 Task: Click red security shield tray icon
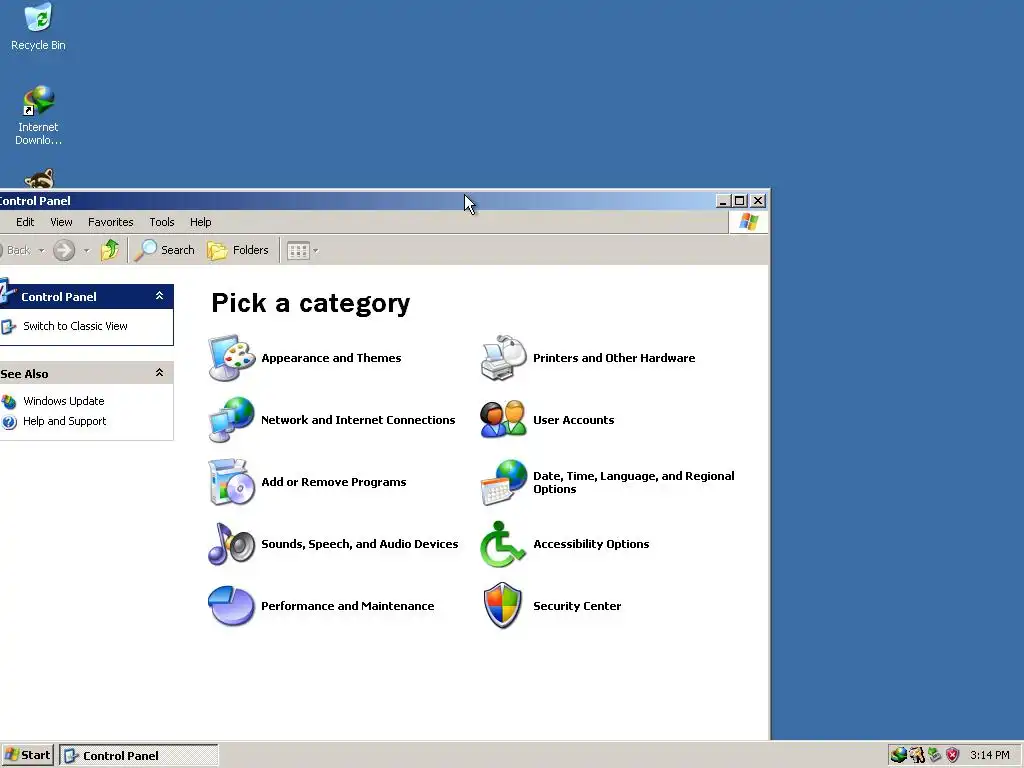tap(953, 755)
